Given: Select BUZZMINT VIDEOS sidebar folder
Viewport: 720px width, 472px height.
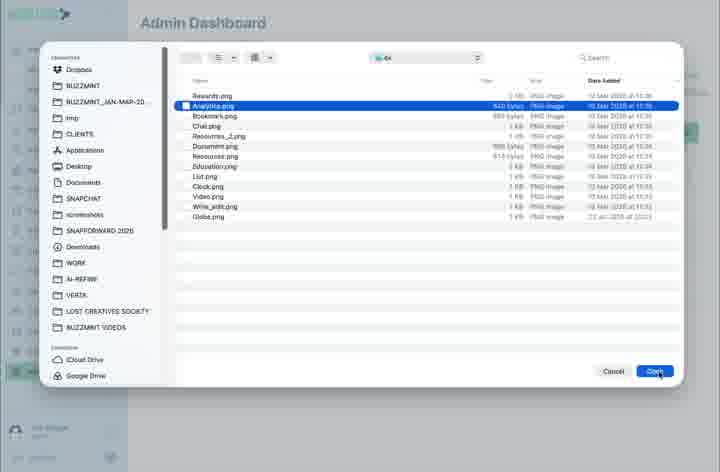Looking at the screenshot, I should pos(89,327).
